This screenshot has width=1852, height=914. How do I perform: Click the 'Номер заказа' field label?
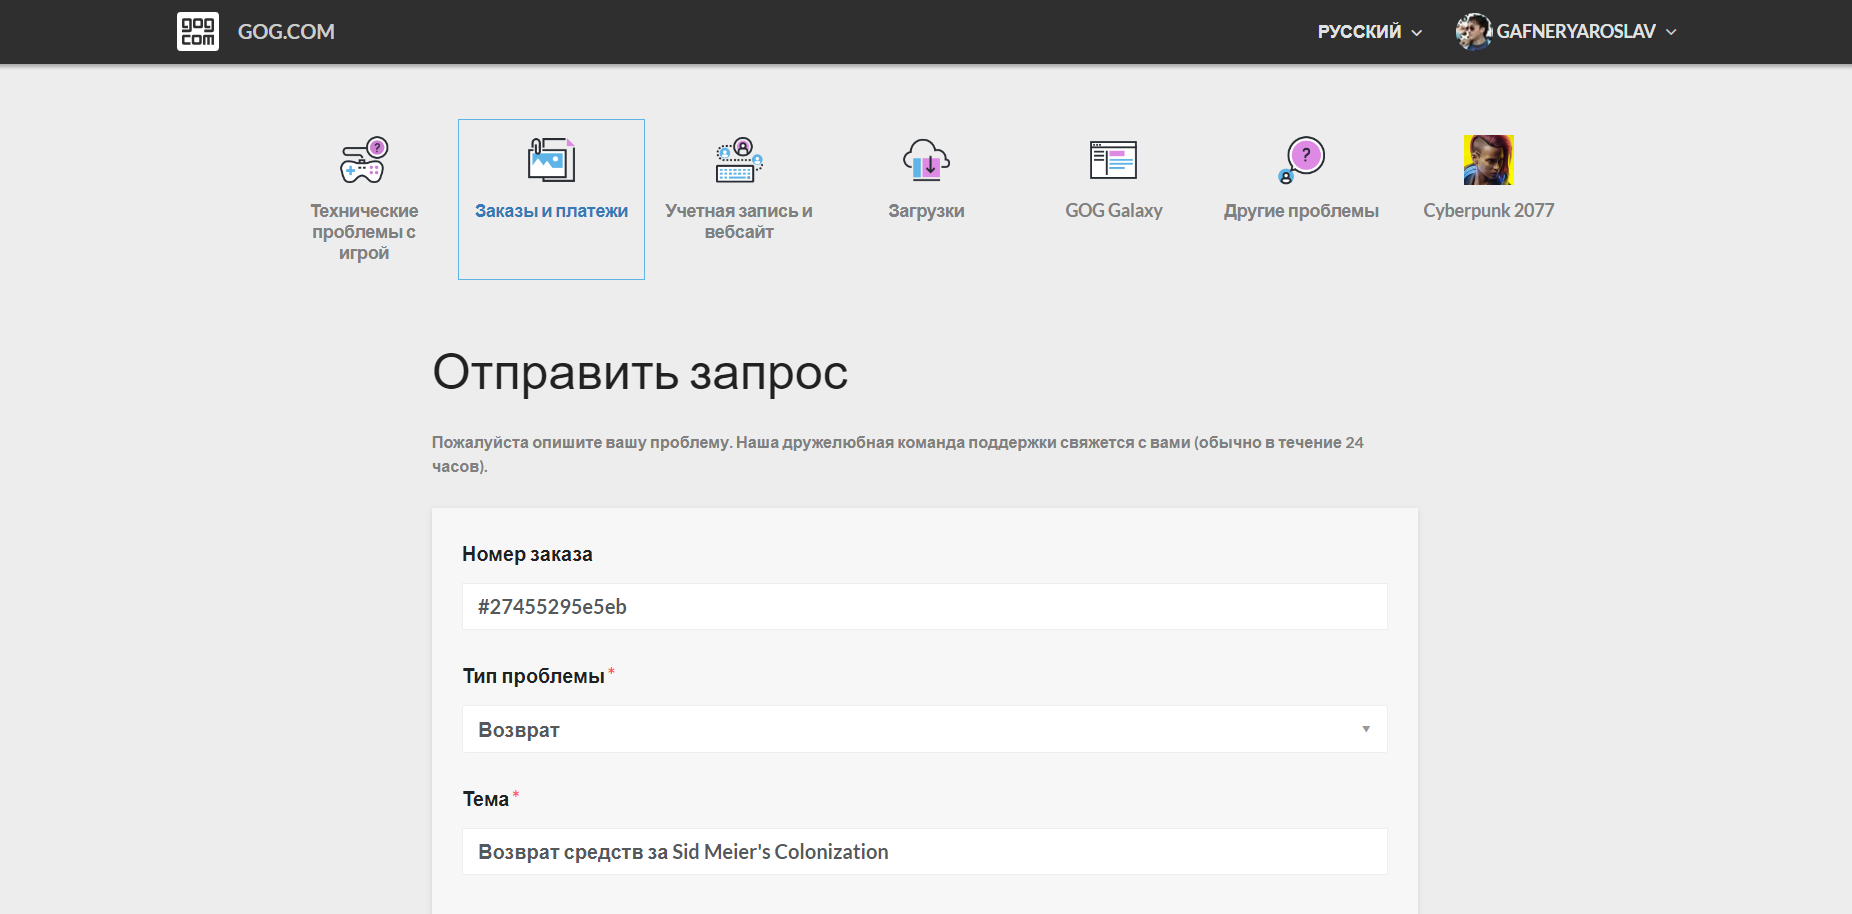coord(527,554)
